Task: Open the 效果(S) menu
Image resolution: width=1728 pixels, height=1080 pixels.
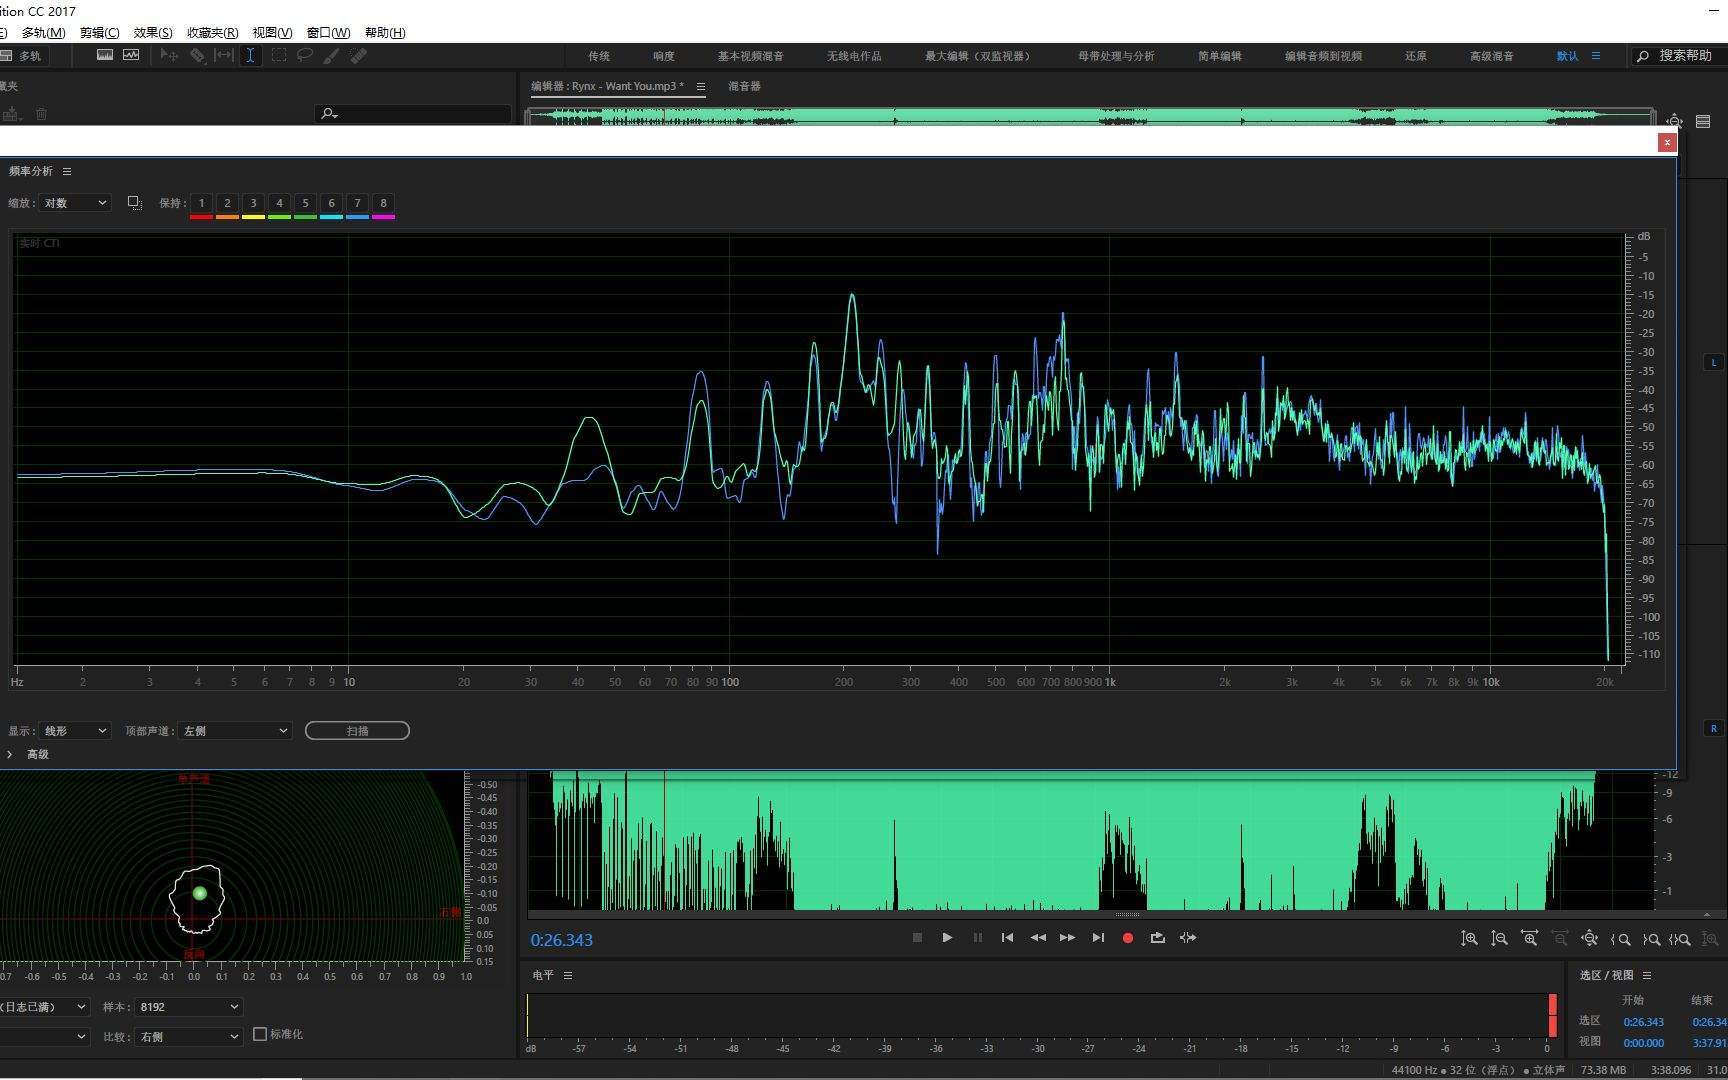Action: click(153, 32)
